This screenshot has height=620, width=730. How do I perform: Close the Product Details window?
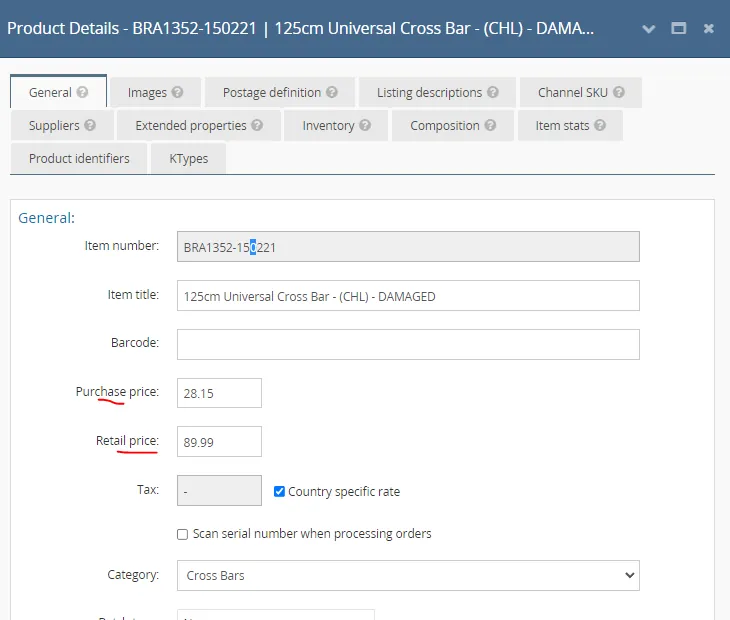[x=709, y=28]
